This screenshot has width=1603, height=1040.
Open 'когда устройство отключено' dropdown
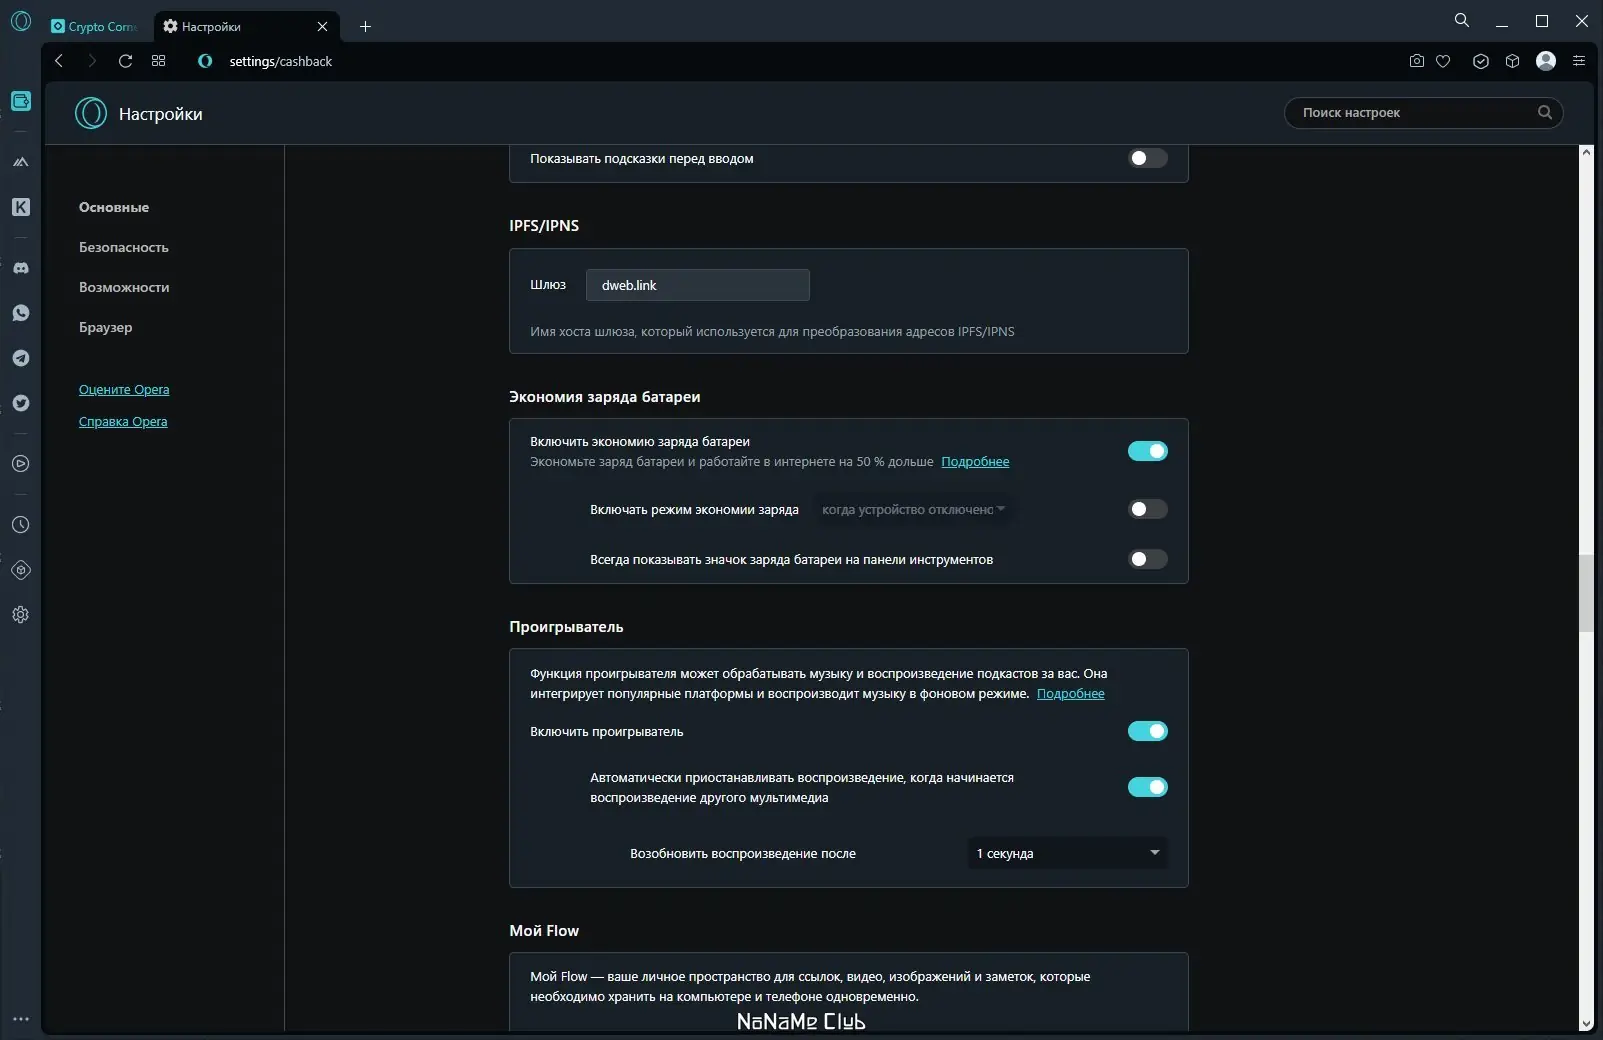coord(912,510)
